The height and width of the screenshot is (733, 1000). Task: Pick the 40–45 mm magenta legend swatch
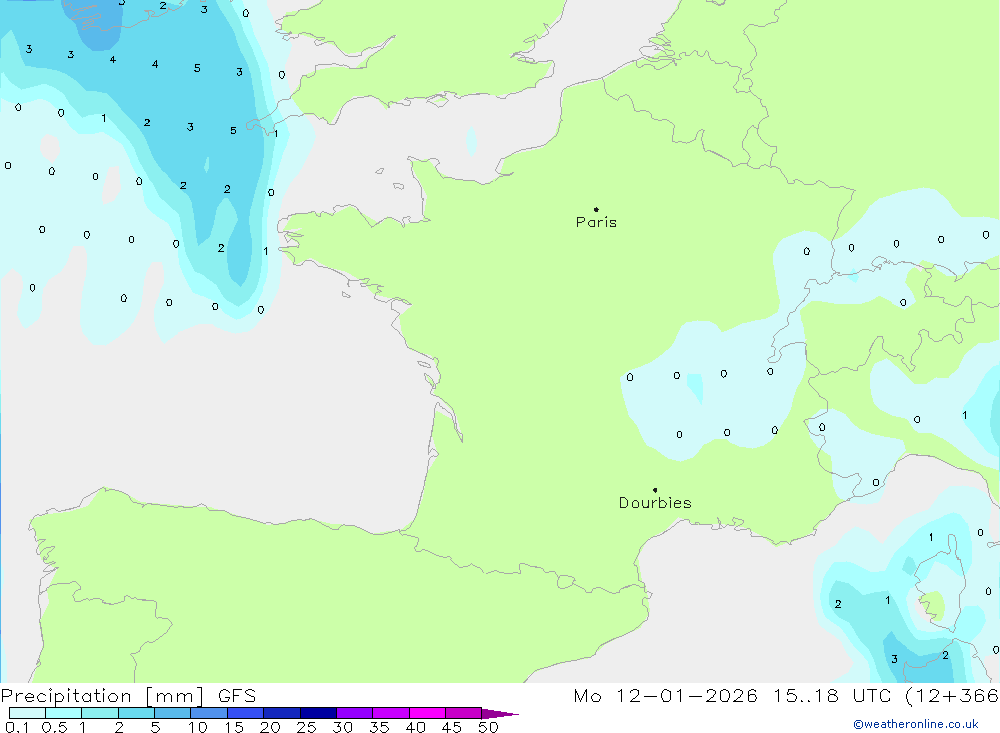427,713
